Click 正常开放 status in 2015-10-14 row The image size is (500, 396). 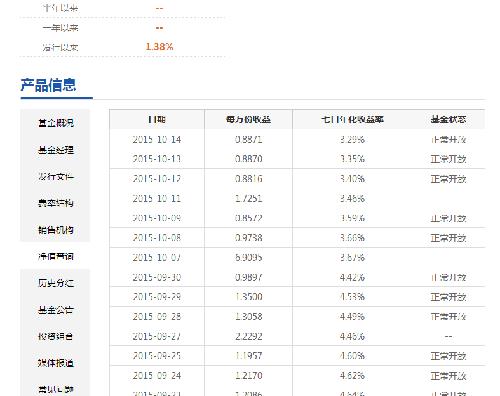tap(448, 139)
